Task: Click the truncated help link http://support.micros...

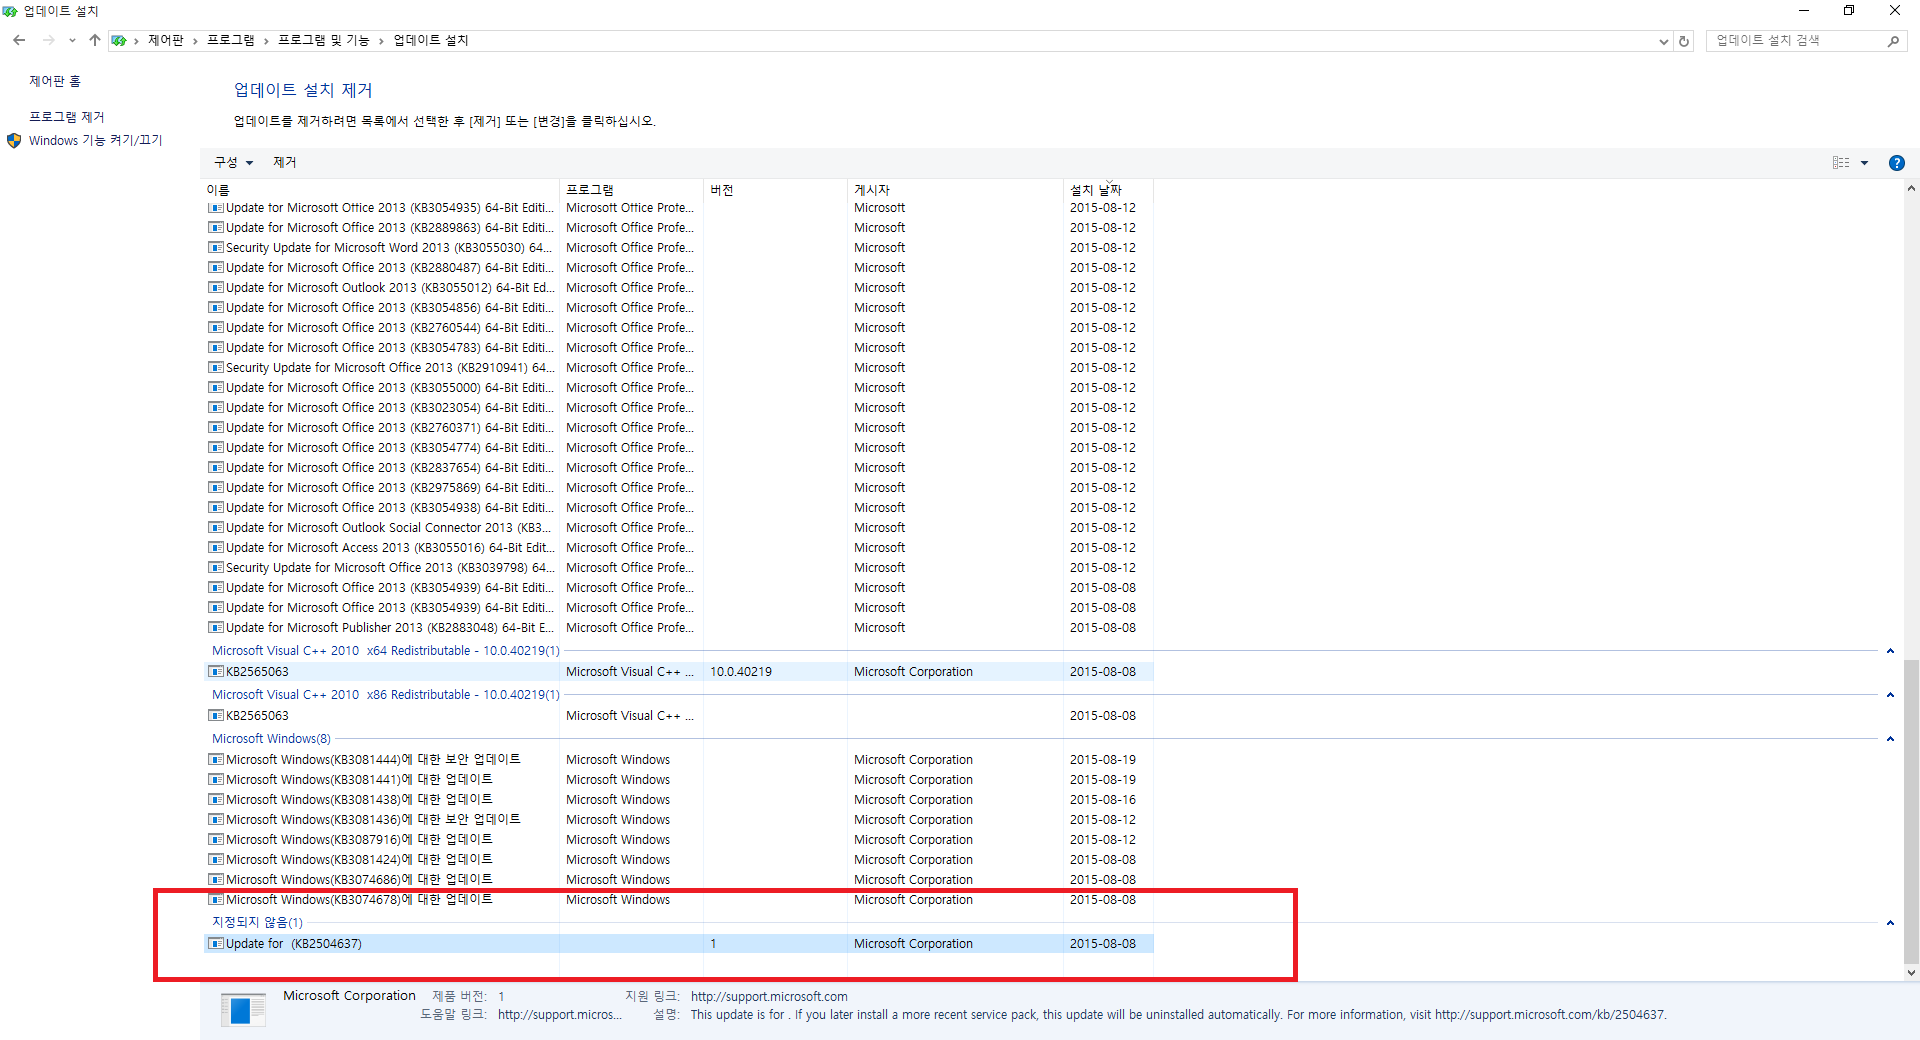Action: coord(560,1015)
